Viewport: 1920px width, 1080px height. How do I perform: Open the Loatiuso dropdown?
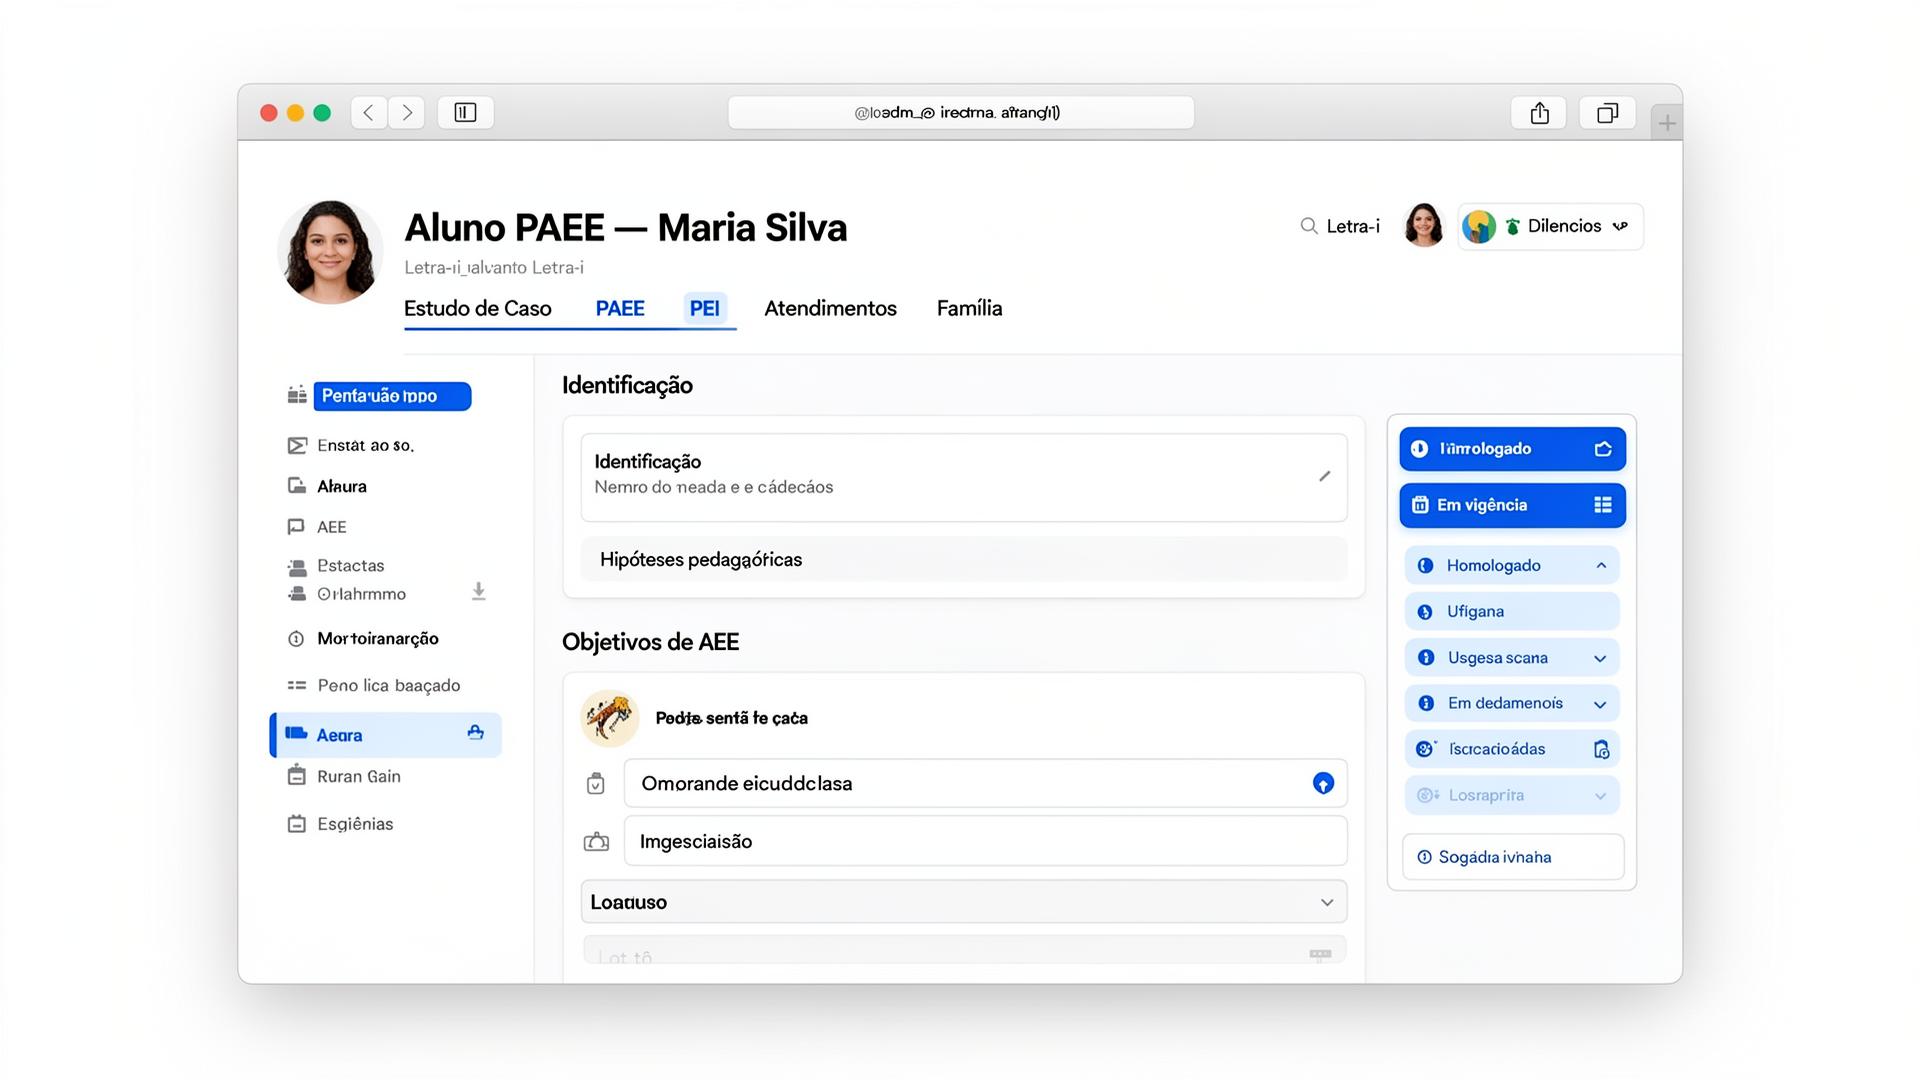[964, 902]
